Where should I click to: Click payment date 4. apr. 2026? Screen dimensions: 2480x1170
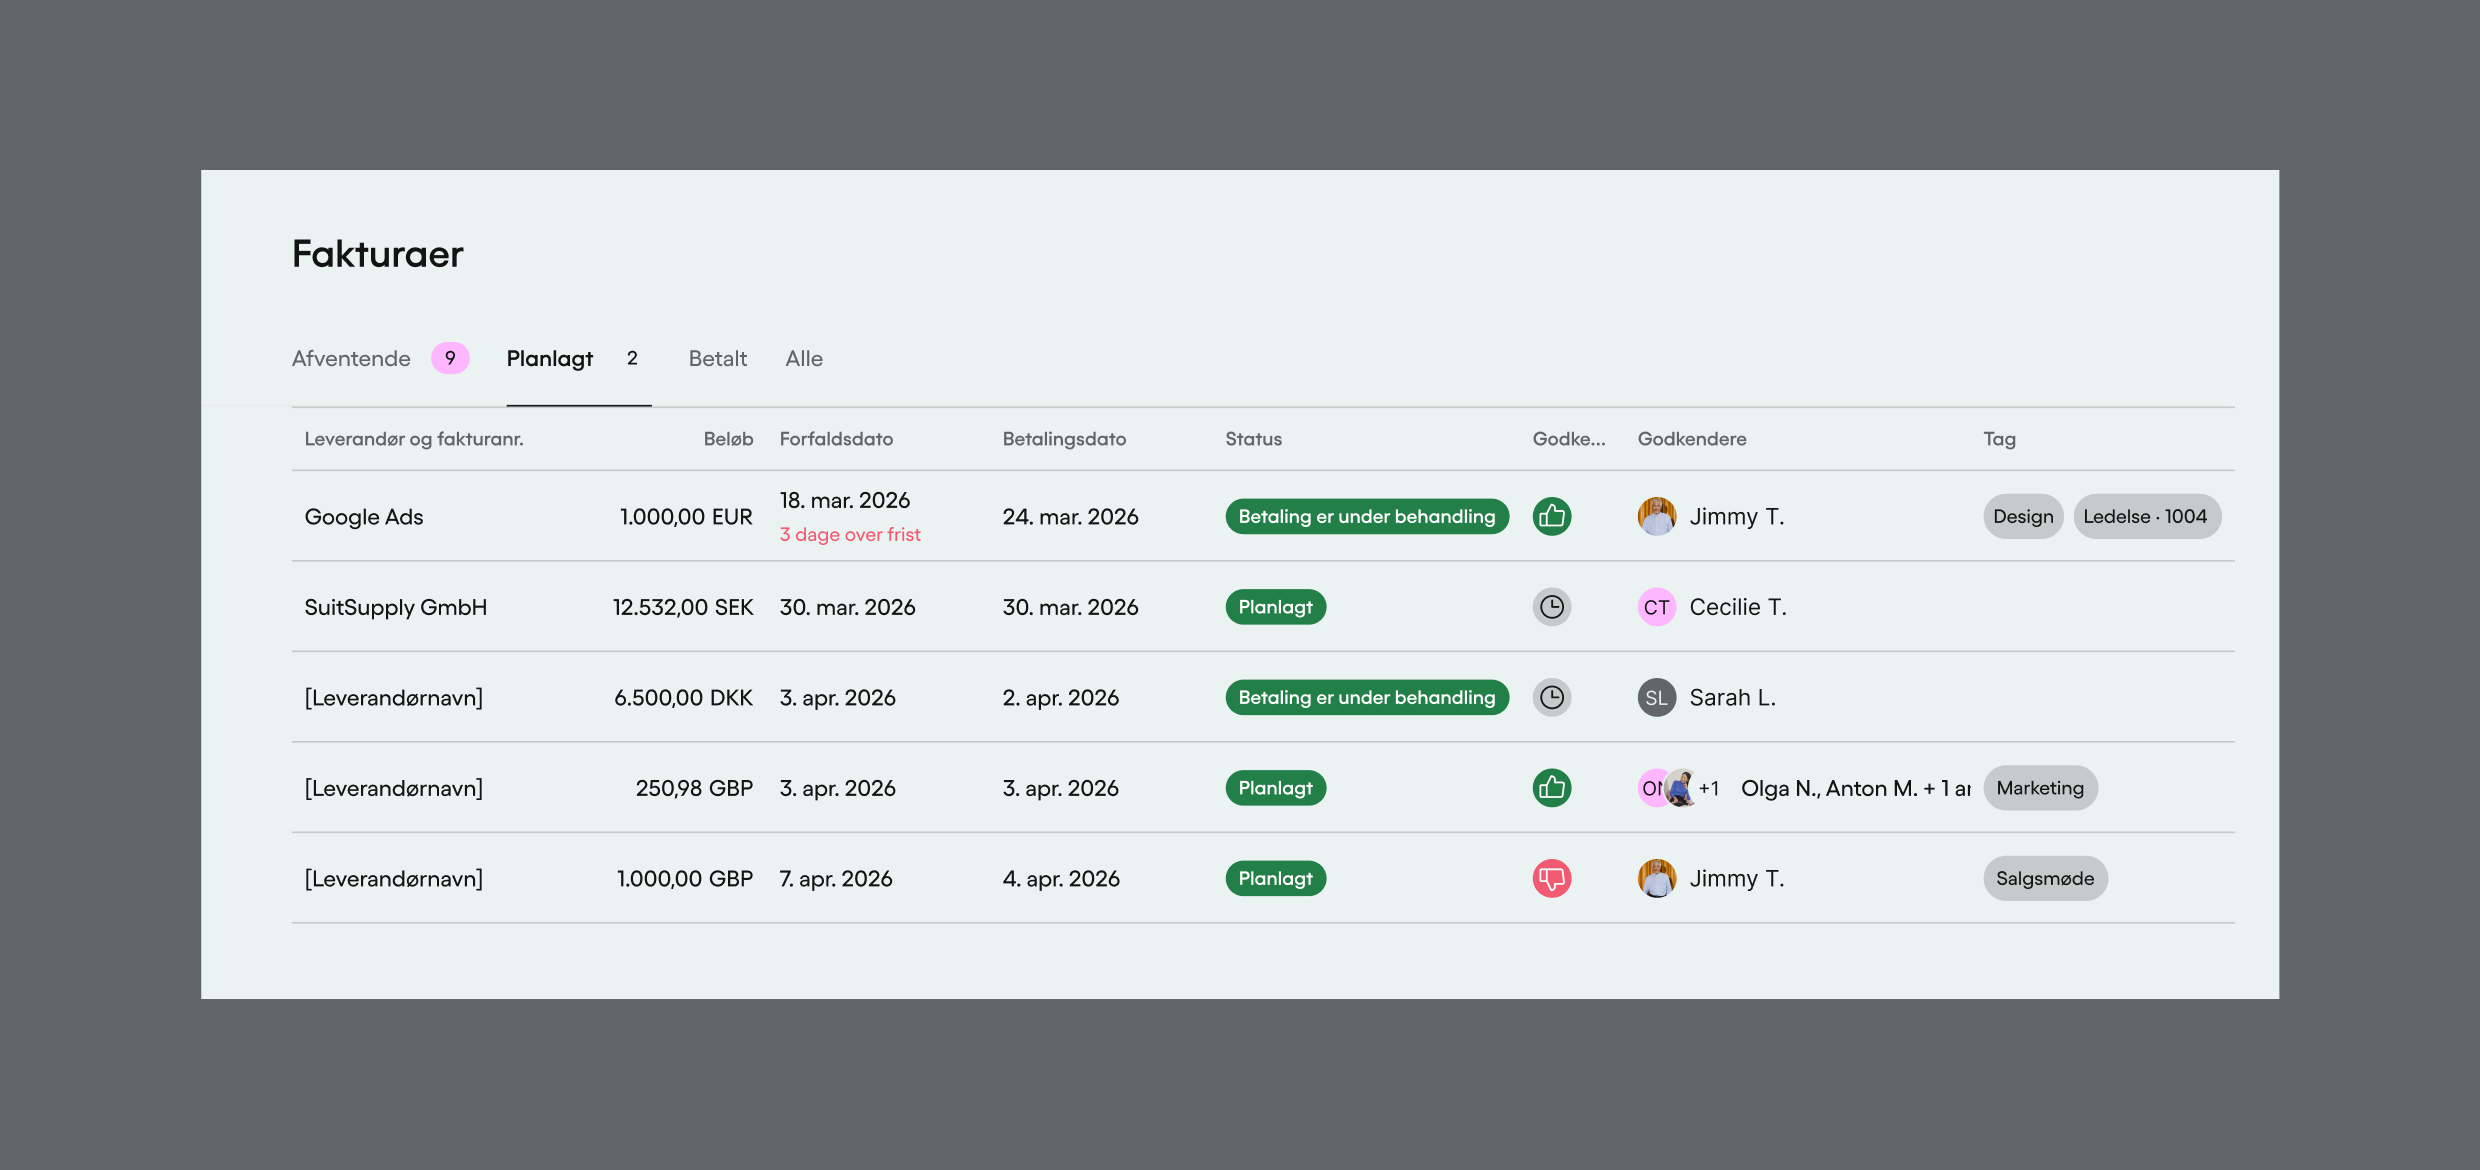pos(1061,878)
